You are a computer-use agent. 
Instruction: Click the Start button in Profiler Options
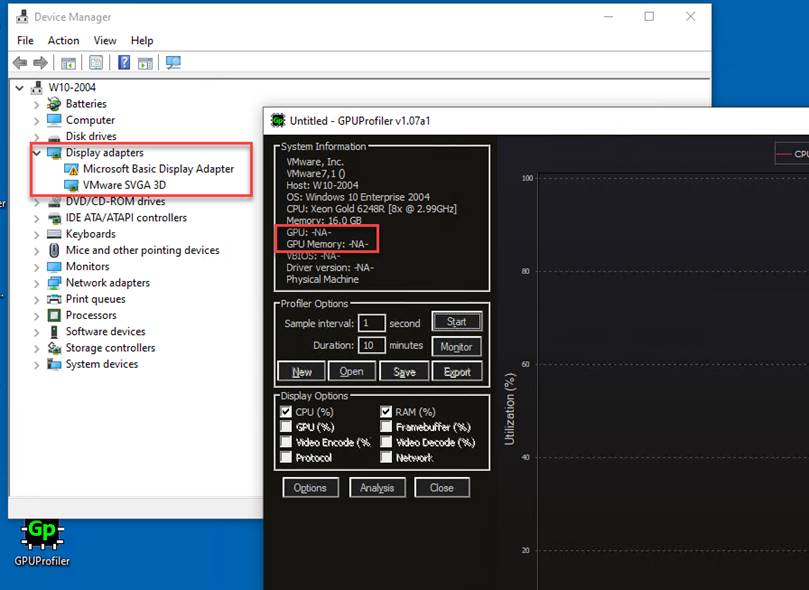tap(457, 322)
